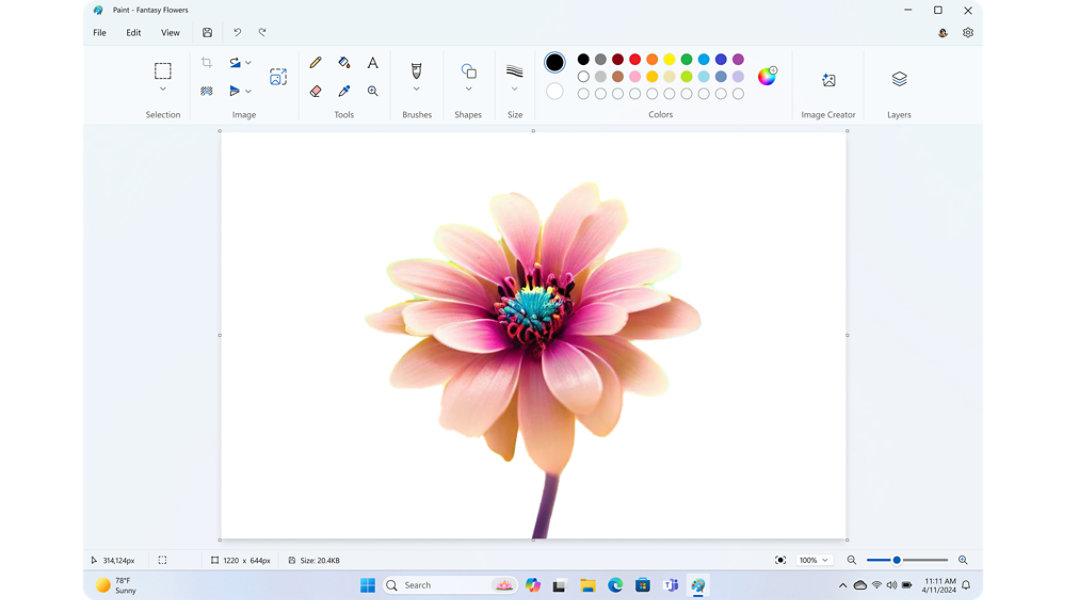Select primary color 1 black circle
Image resolution: width=1066 pixels, height=600 pixels.
(x=555, y=63)
